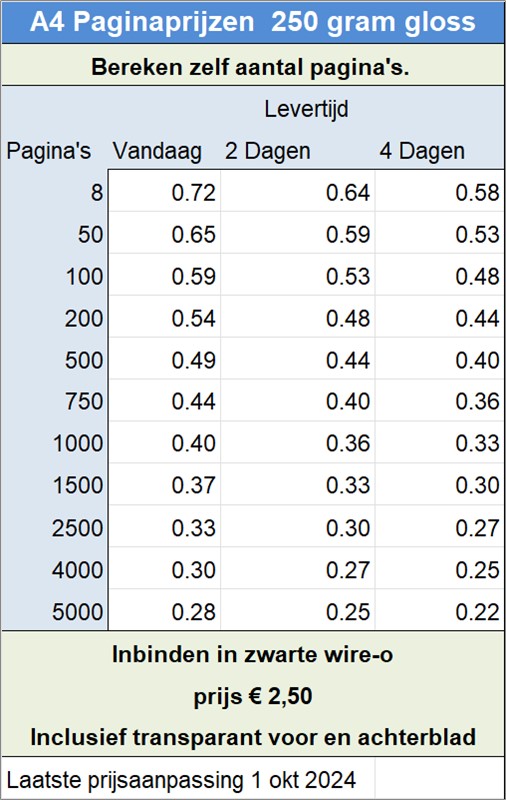Select the 0.22 price for 5000 pages
Screen dimensions: 506x800
pos(440,612)
